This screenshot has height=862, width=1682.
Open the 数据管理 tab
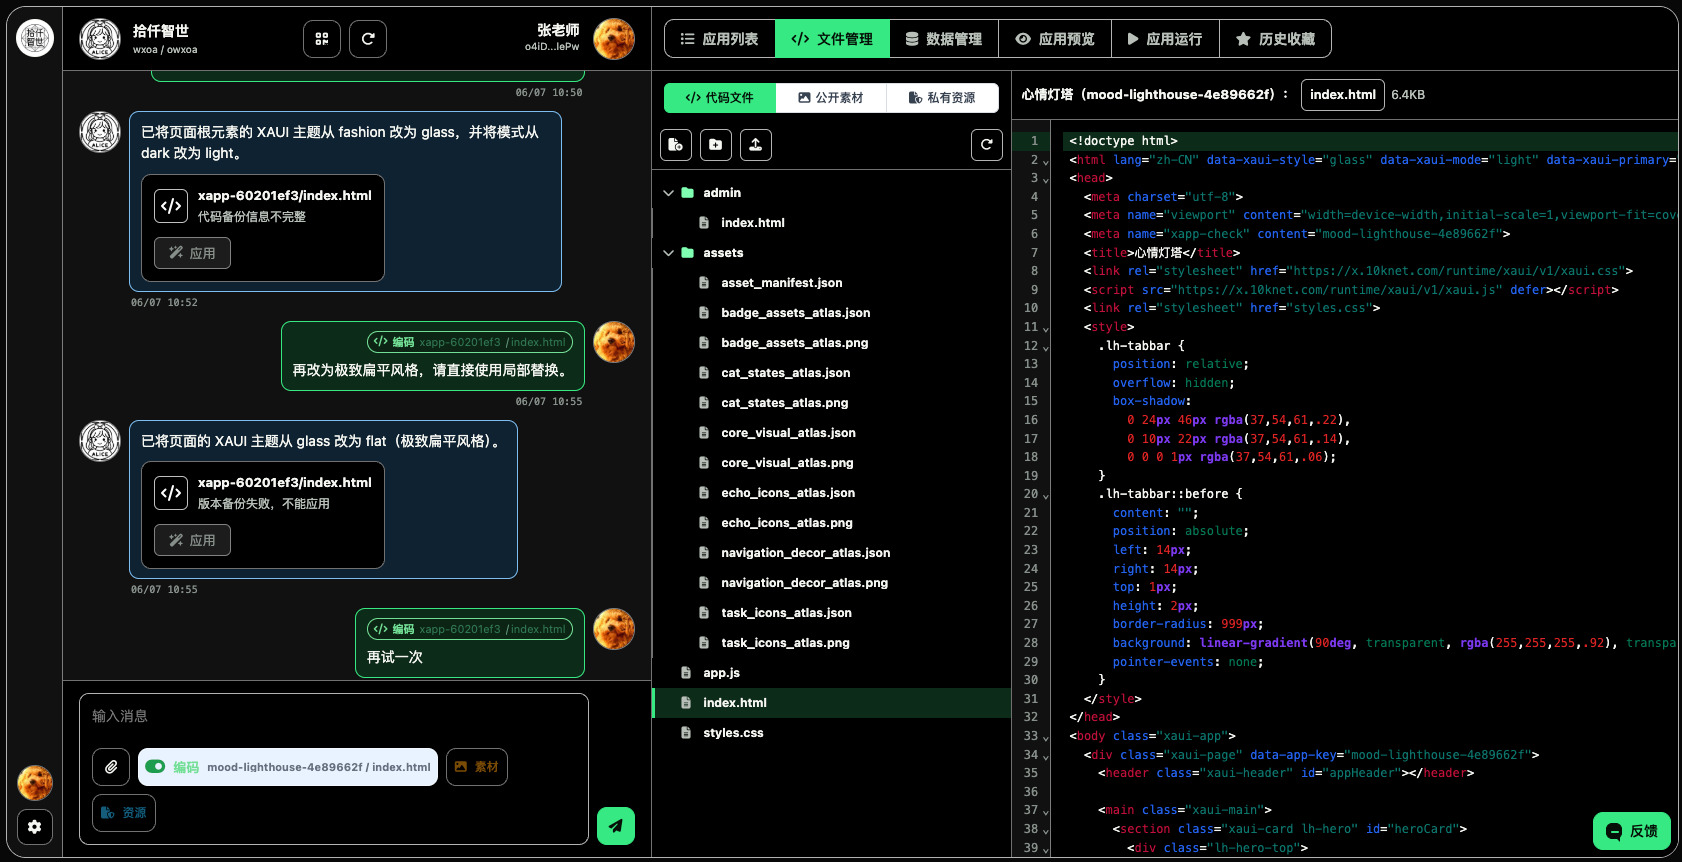click(x=943, y=39)
